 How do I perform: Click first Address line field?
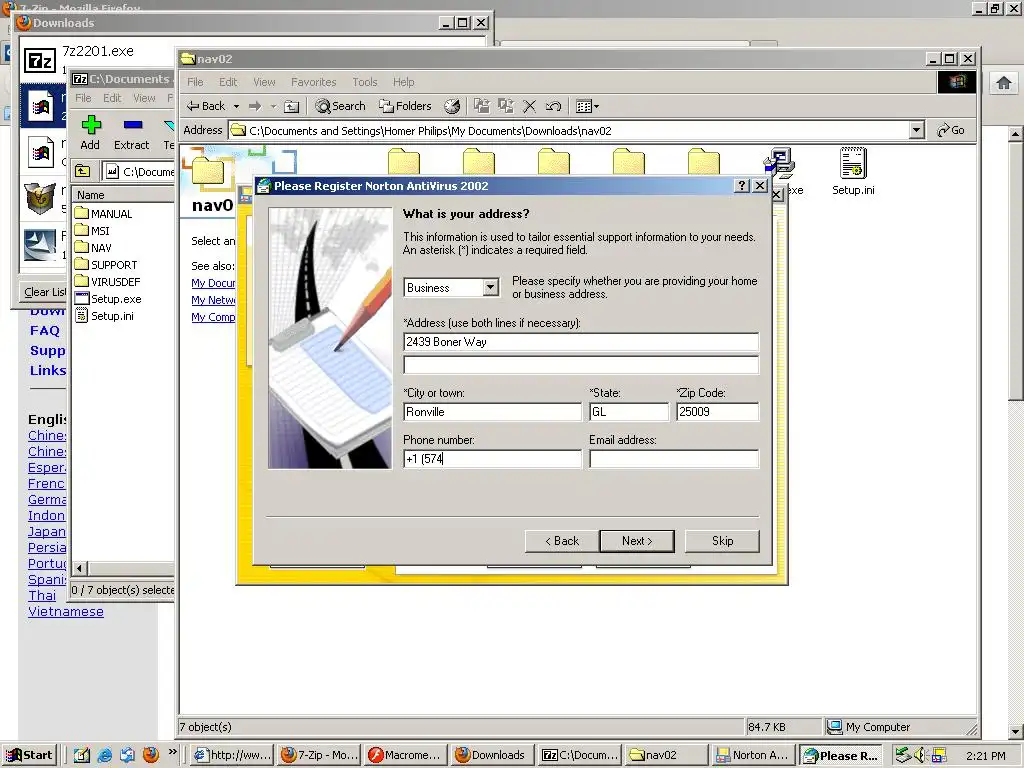[x=581, y=342]
